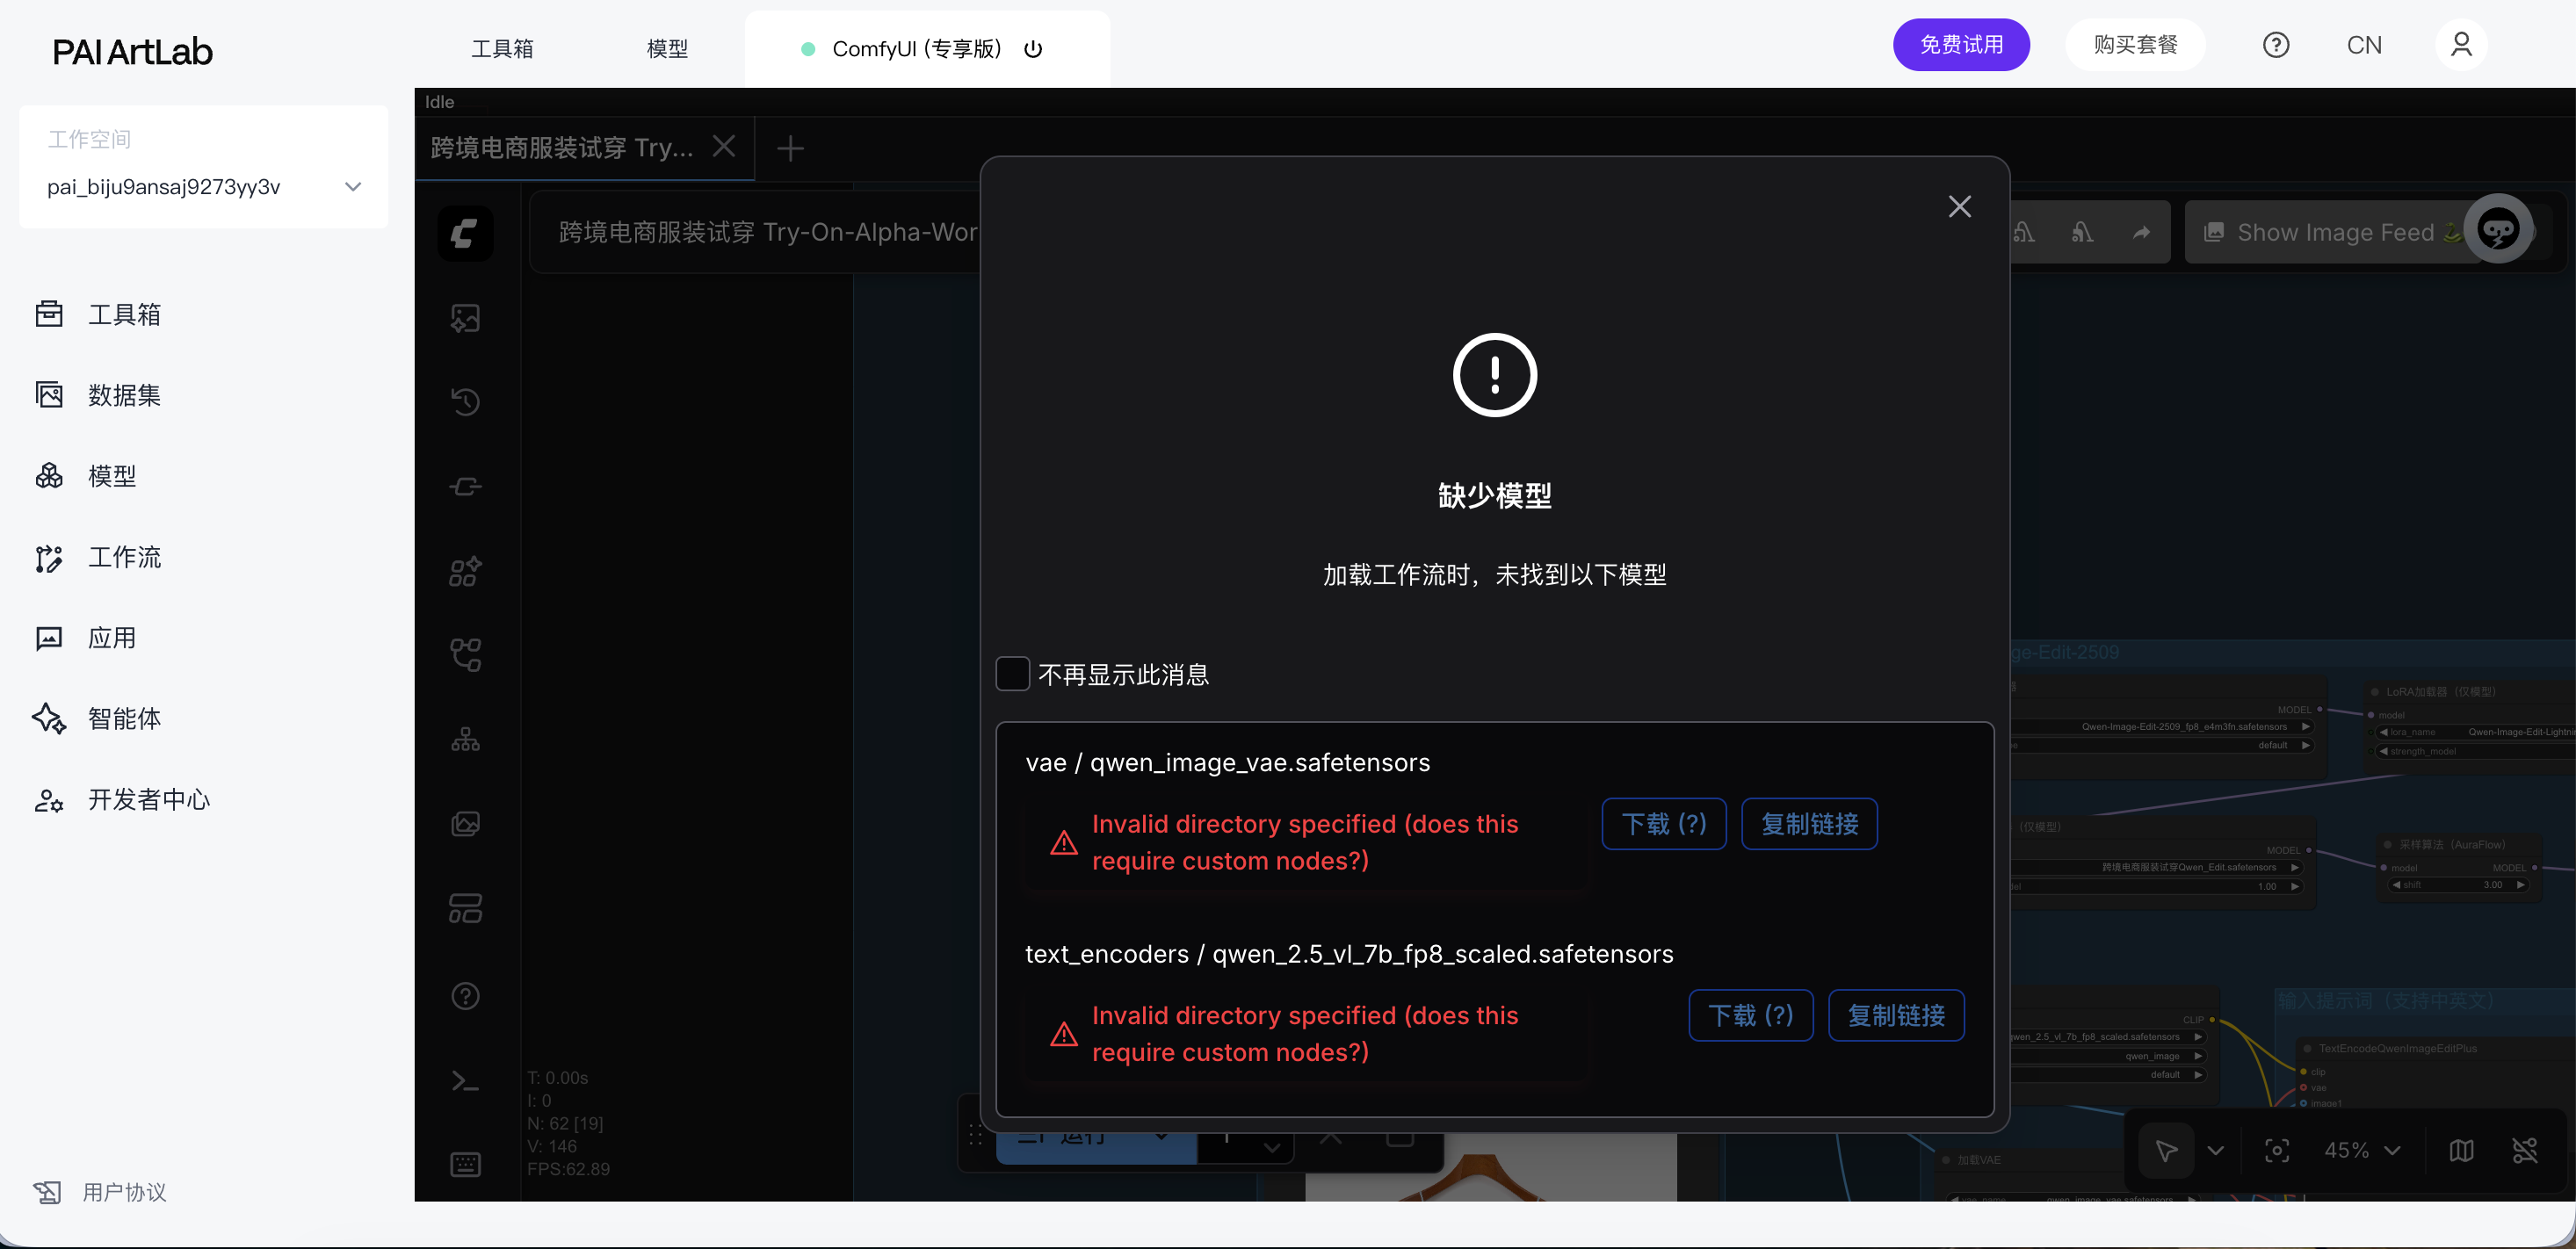The height and width of the screenshot is (1249, 2576).
Task: Expand the 工作空间 workspace dropdown
Action: click(x=204, y=187)
